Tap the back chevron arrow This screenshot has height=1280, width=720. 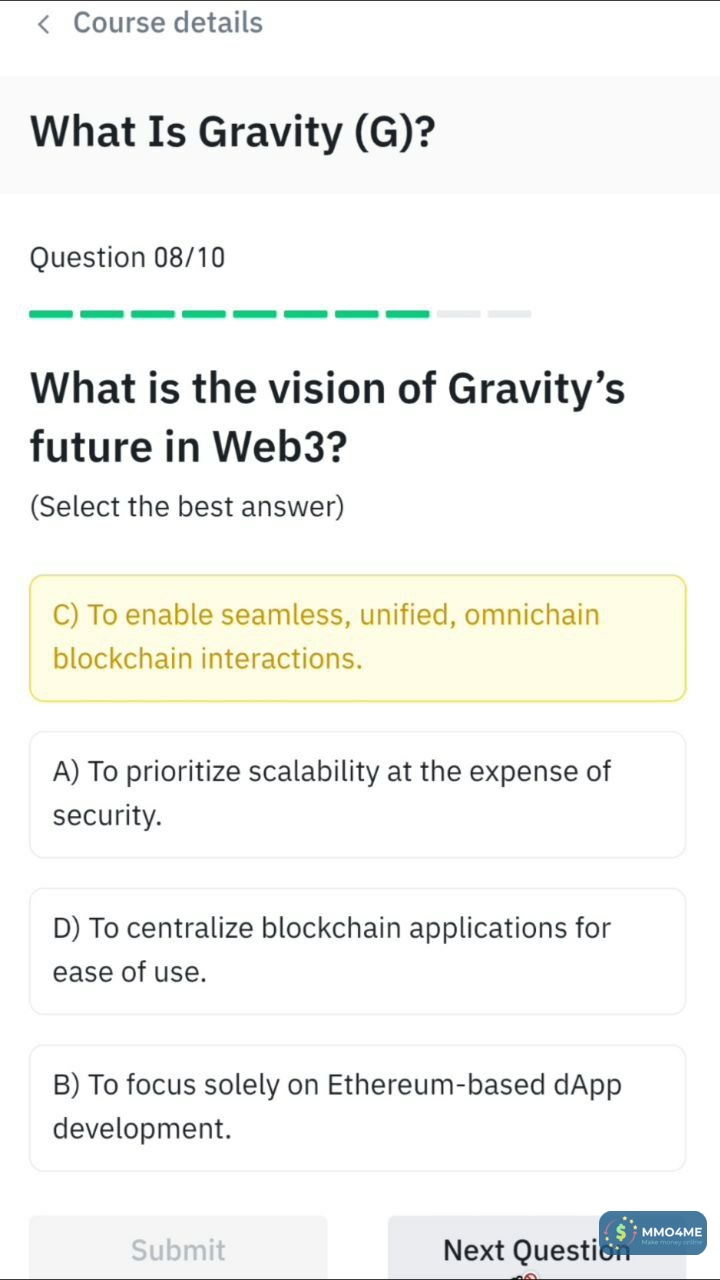pyautogui.click(x=43, y=24)
